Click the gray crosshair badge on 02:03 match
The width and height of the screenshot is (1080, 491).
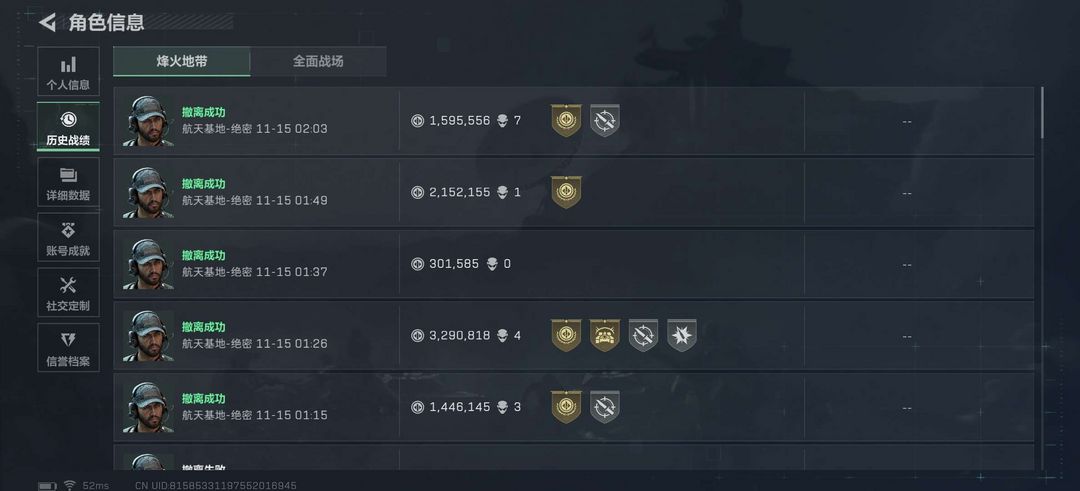[x=604, y=121]
